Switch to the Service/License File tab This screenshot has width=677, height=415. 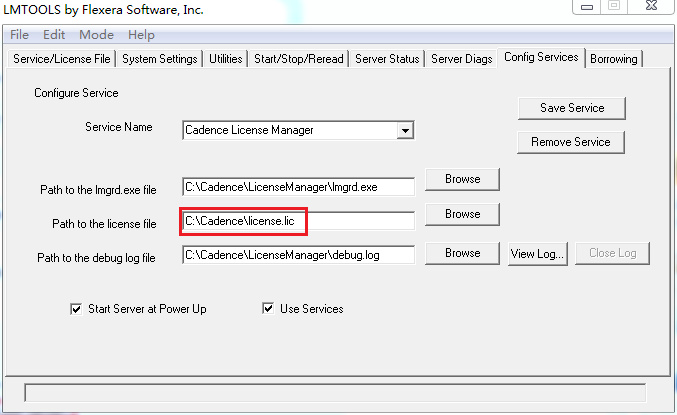[x=62, y=59]
